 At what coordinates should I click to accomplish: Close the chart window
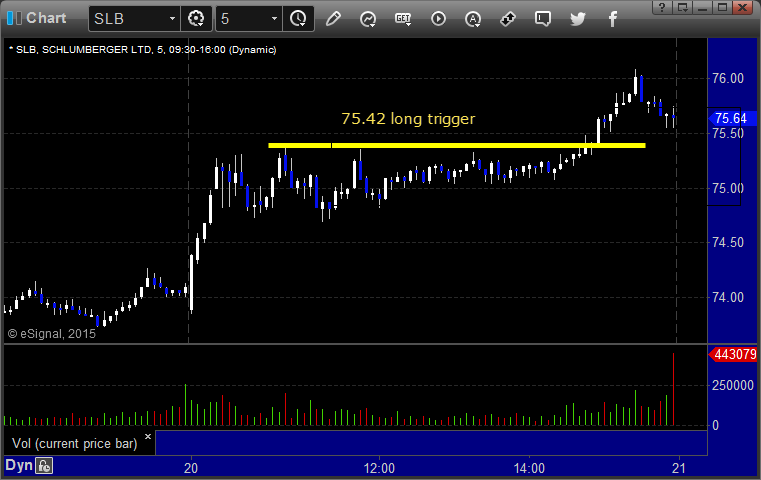743,7
